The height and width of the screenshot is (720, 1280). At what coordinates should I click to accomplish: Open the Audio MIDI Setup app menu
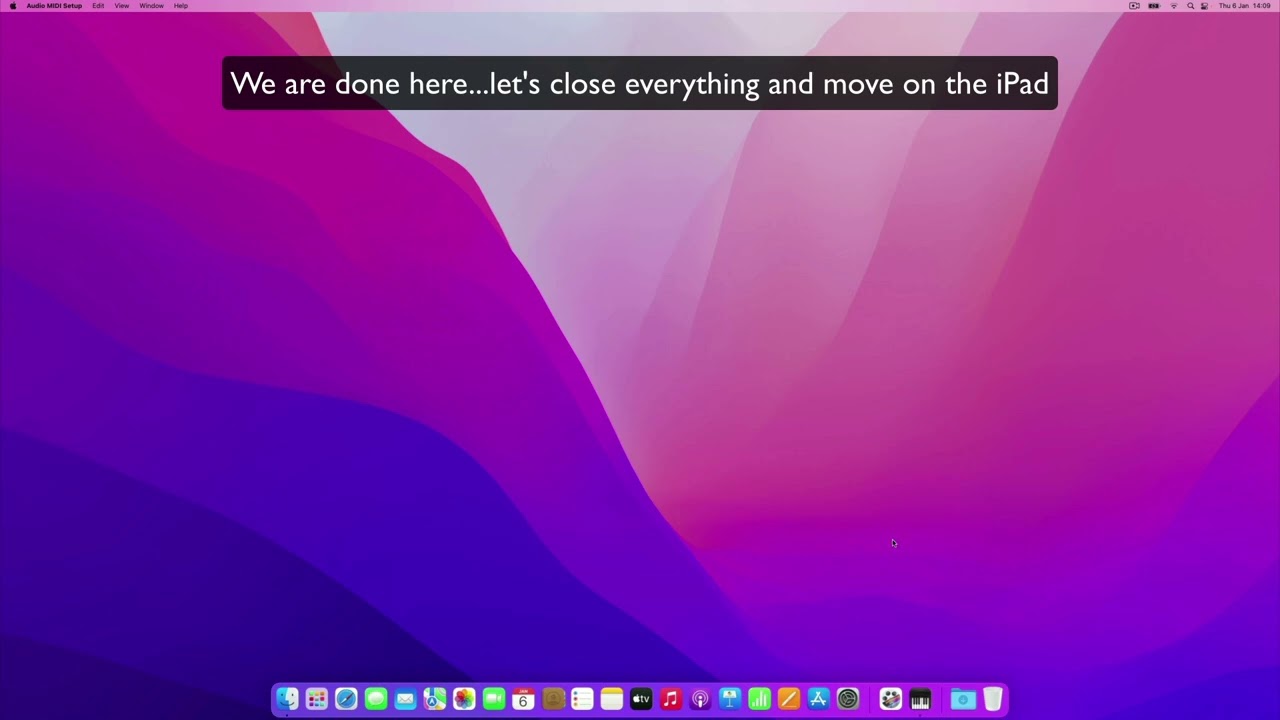click(x=54, y=6)
